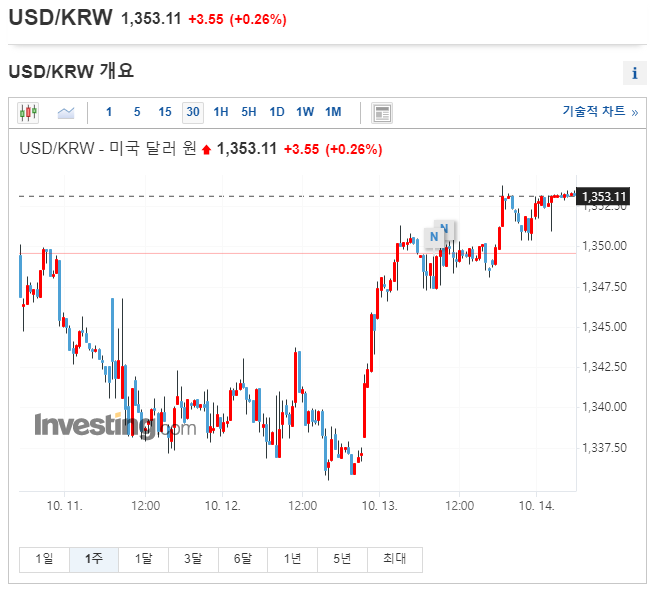Click the 1,353.11 current price axis label
Image resolution: width=653 pixels, height=591 pixels.
(x=603, y=197)
